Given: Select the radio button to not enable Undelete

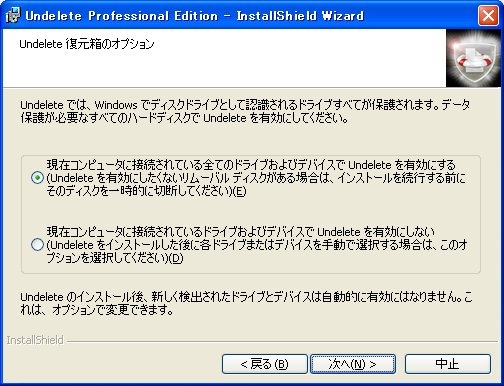Looking at the screenshot, I should coord(37,245).
